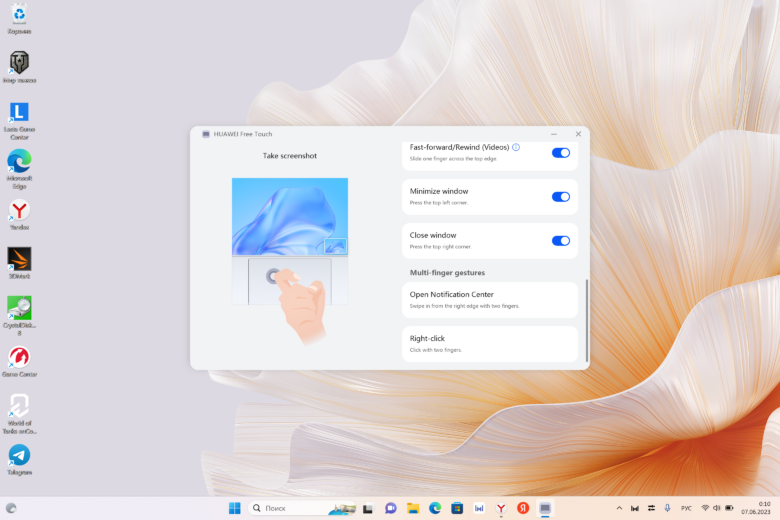Expand the hidden system tray icons chevron
This screenshot has width=780, height=520.
[619, 508]
